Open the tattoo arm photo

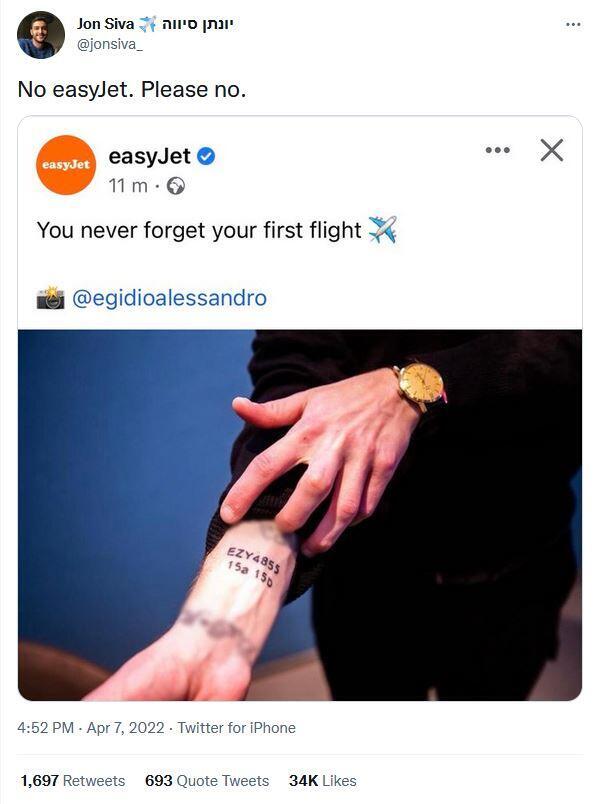[300, 515]
